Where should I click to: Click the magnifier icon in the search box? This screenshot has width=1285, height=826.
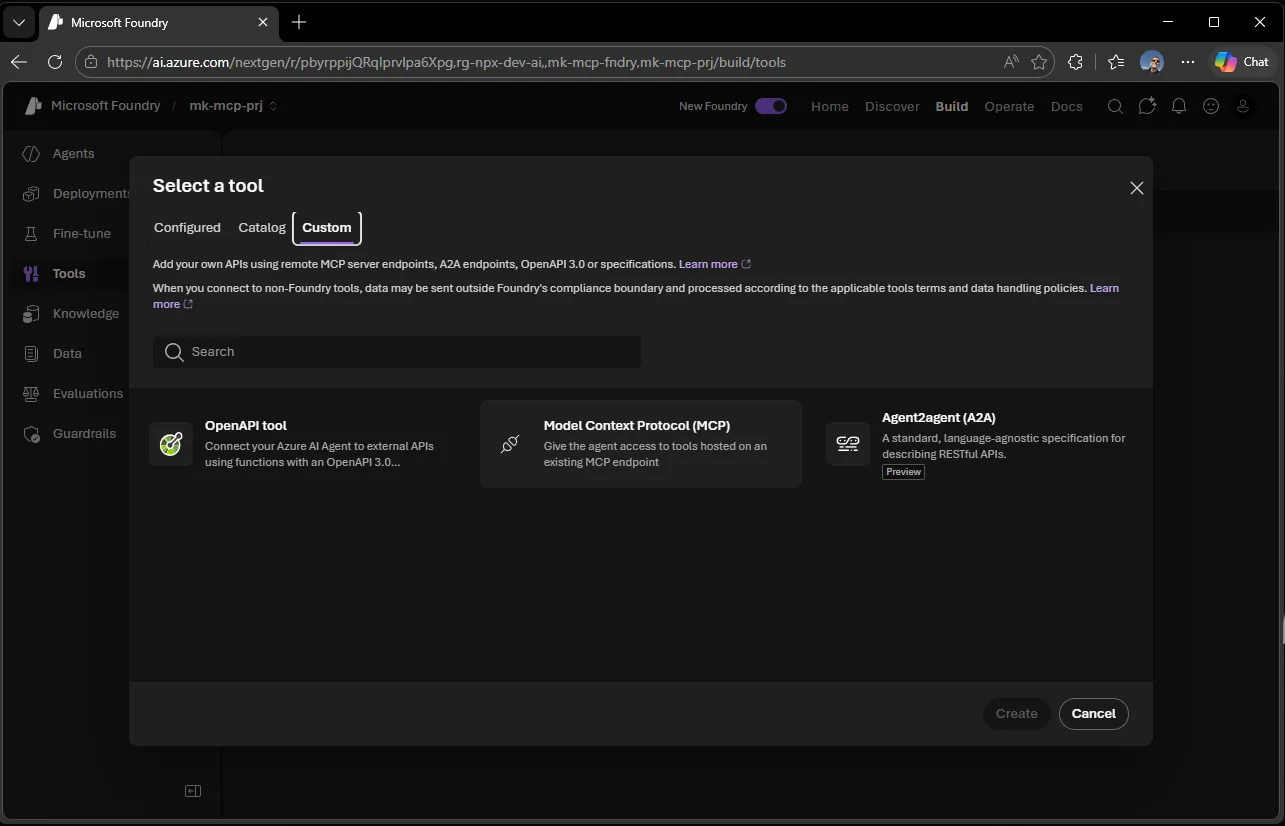[174, 352]
